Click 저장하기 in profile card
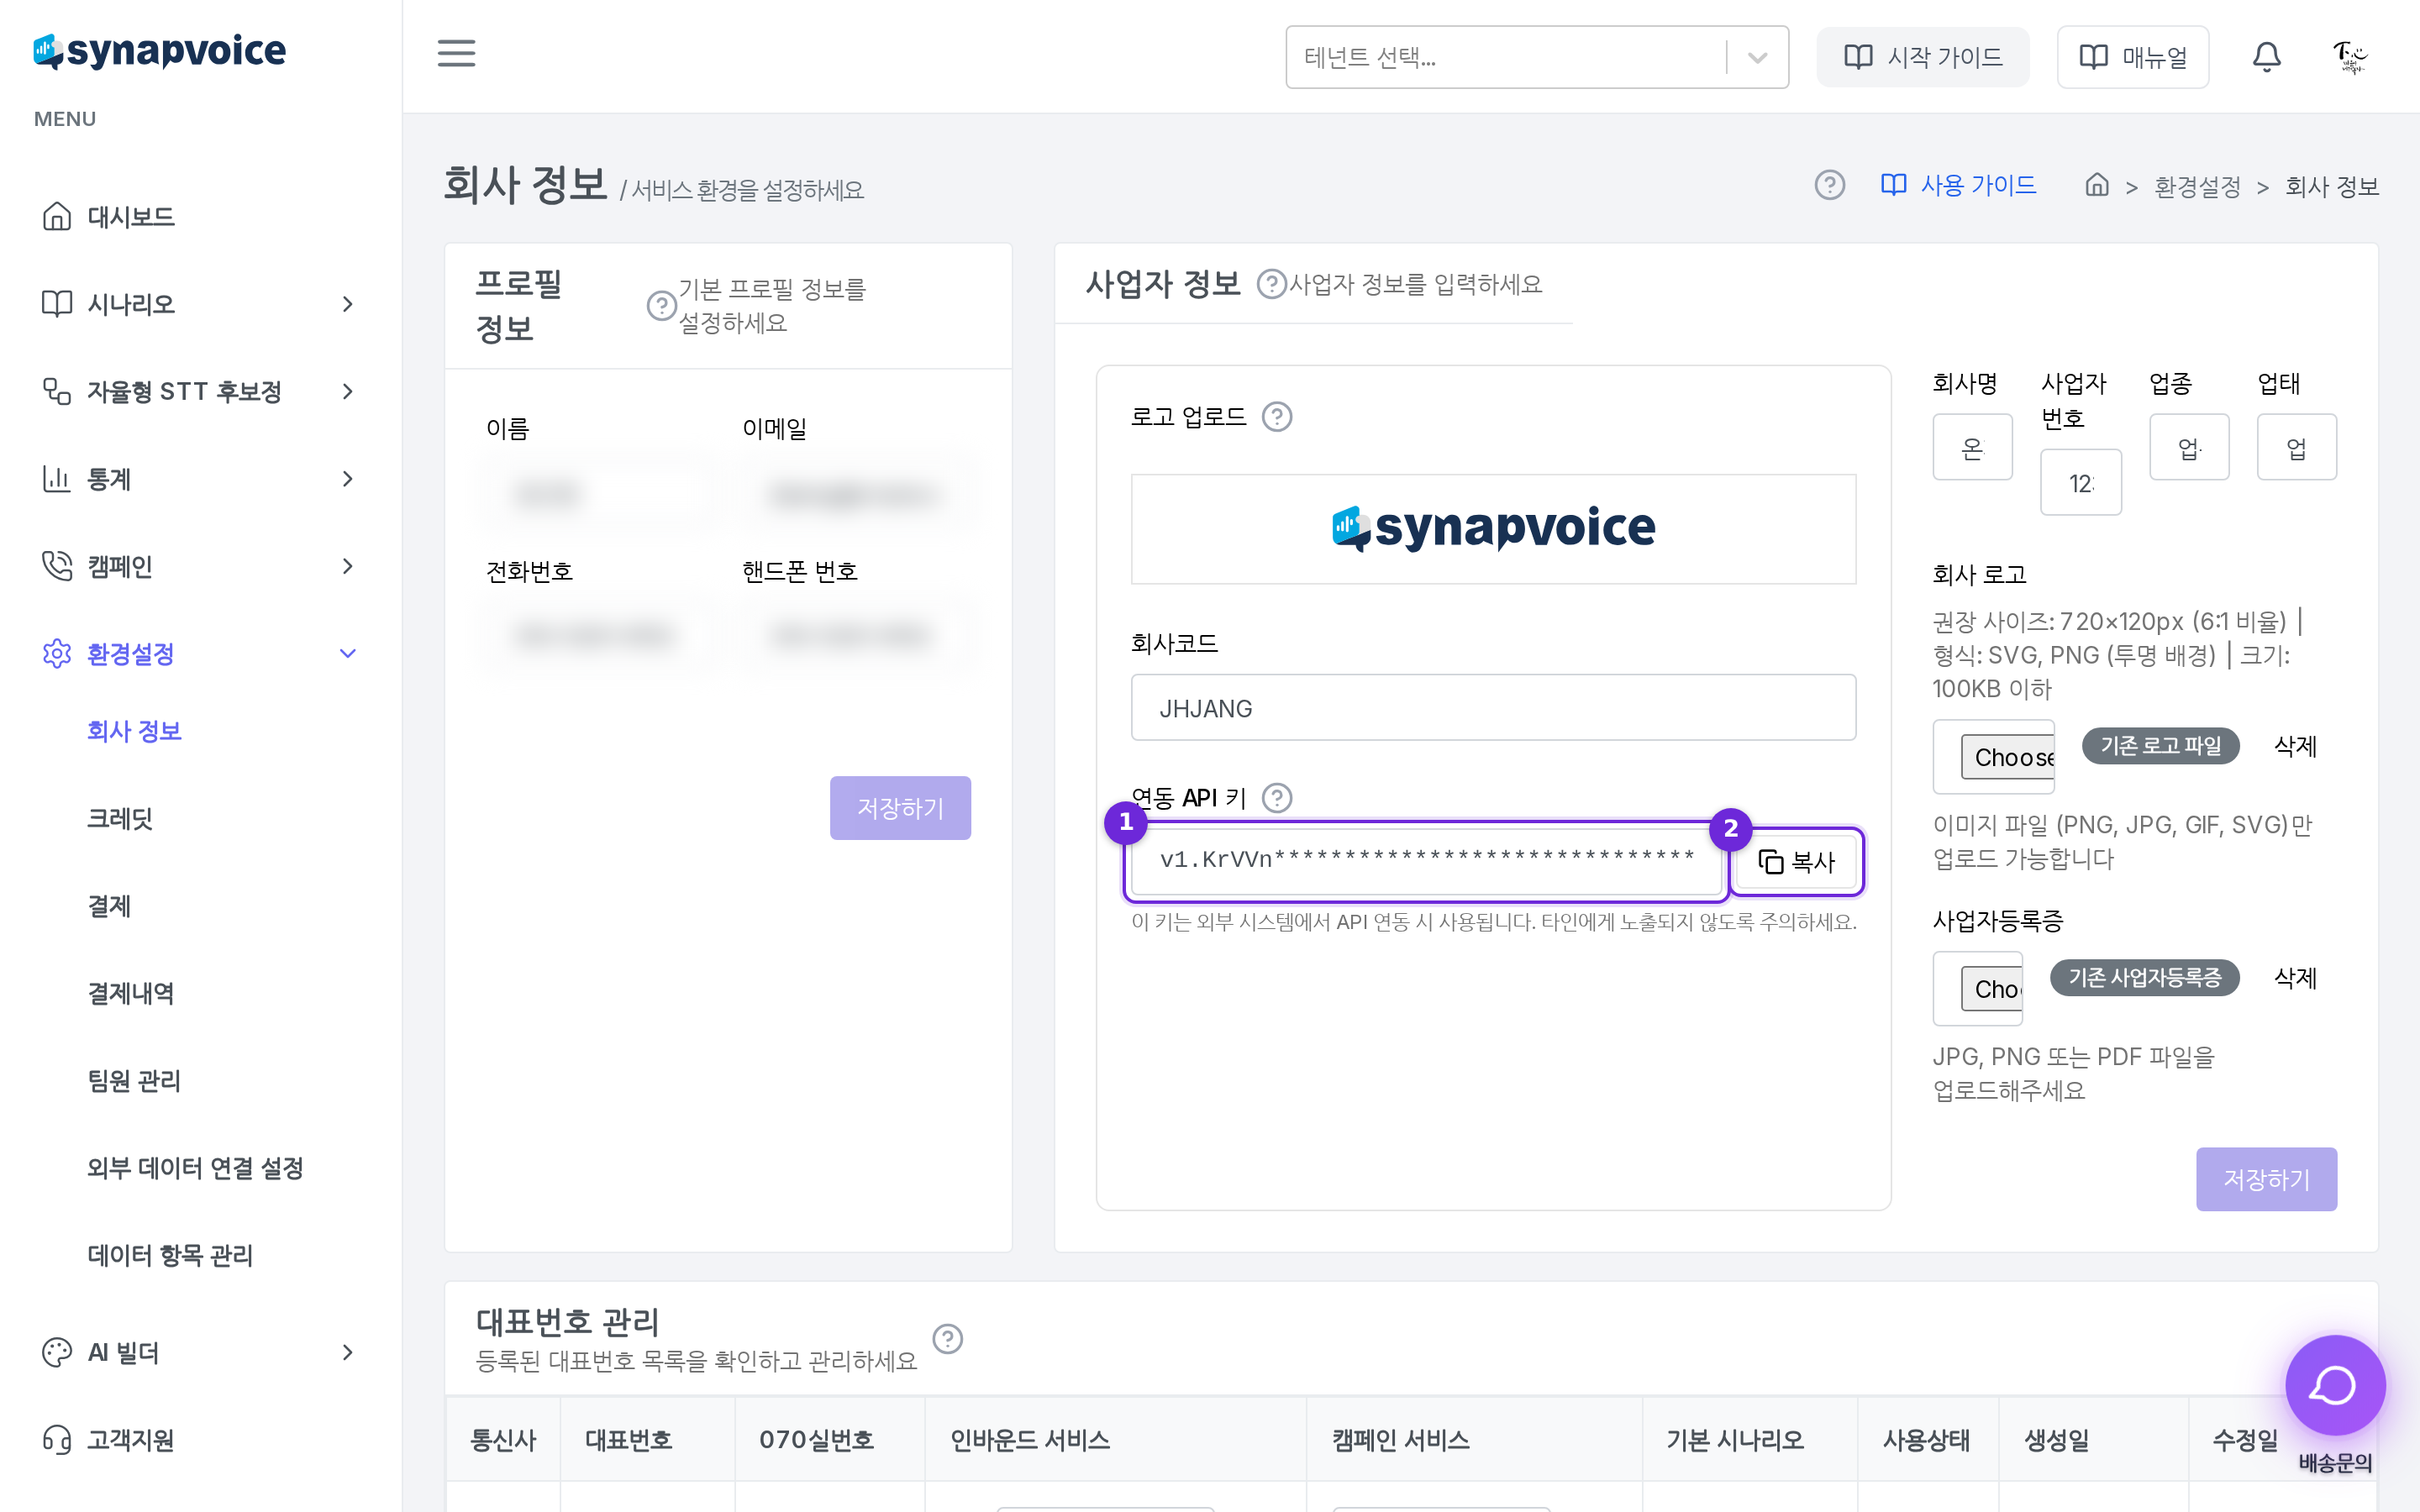This screenshot has width=2420, height=1512. point(900,808)
